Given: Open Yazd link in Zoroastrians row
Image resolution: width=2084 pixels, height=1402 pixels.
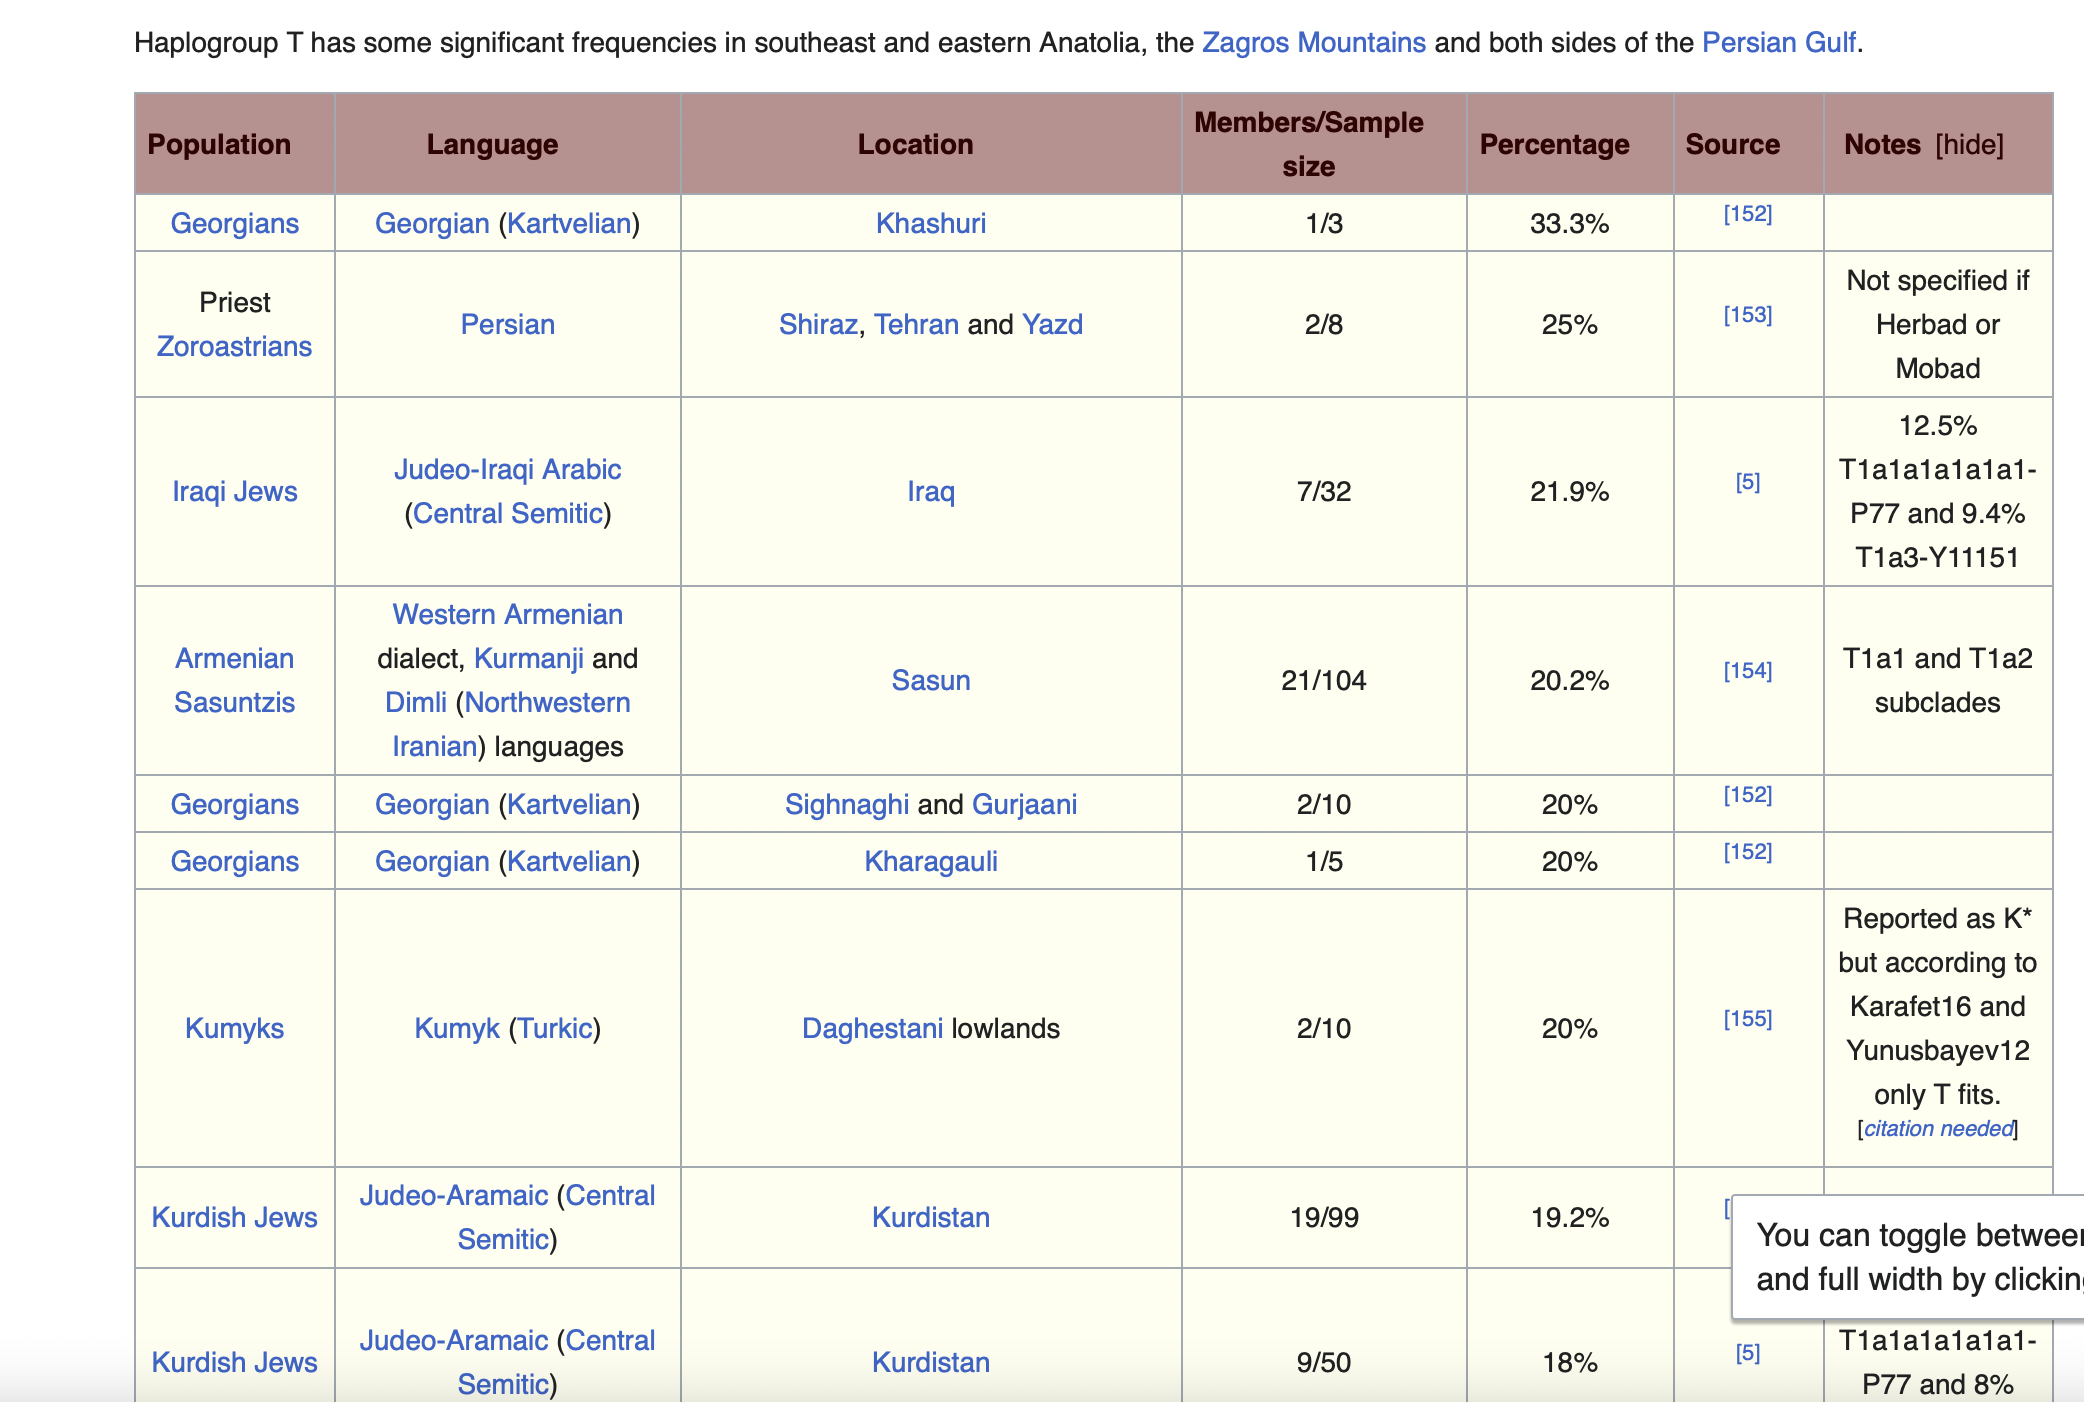Looking at the screenshot, I should [1052, 324].
